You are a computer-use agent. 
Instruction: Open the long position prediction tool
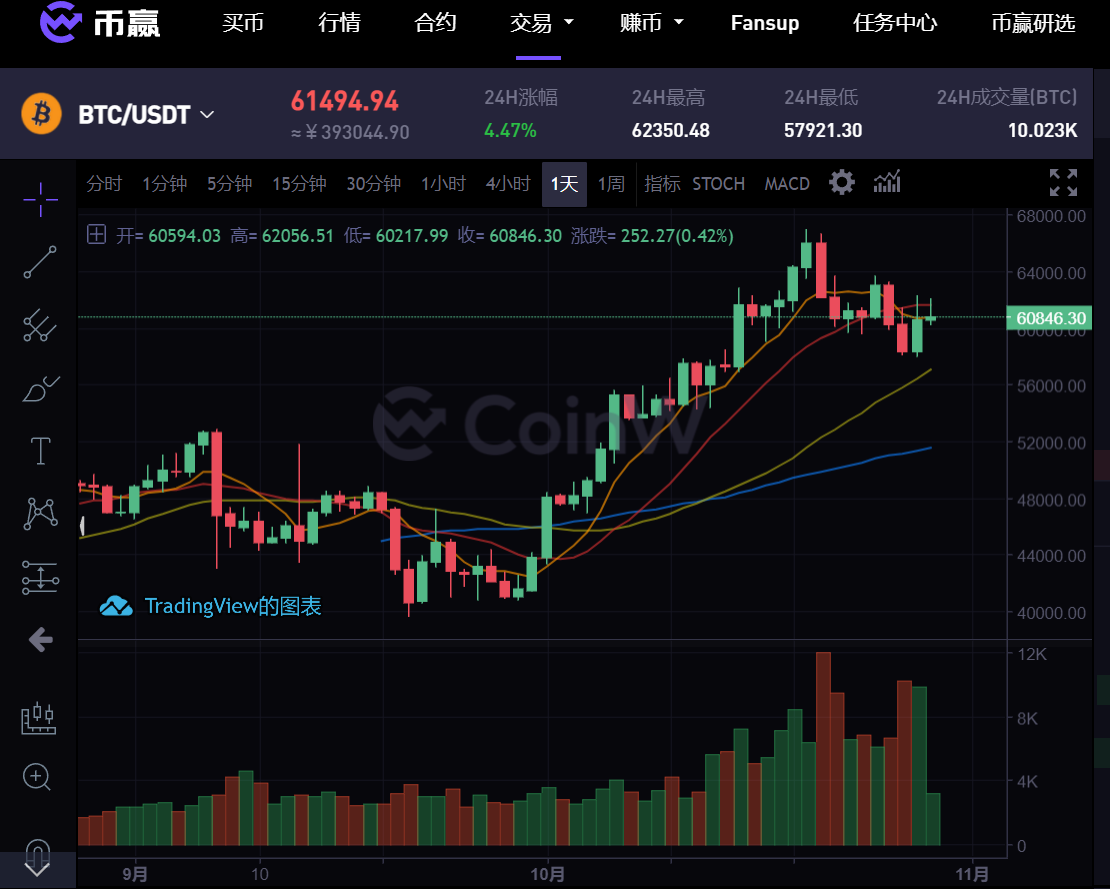40,578
